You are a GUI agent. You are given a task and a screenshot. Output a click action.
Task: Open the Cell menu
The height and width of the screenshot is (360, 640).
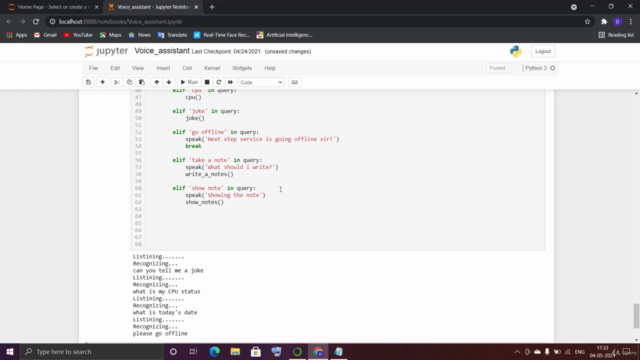click(187, 68)
